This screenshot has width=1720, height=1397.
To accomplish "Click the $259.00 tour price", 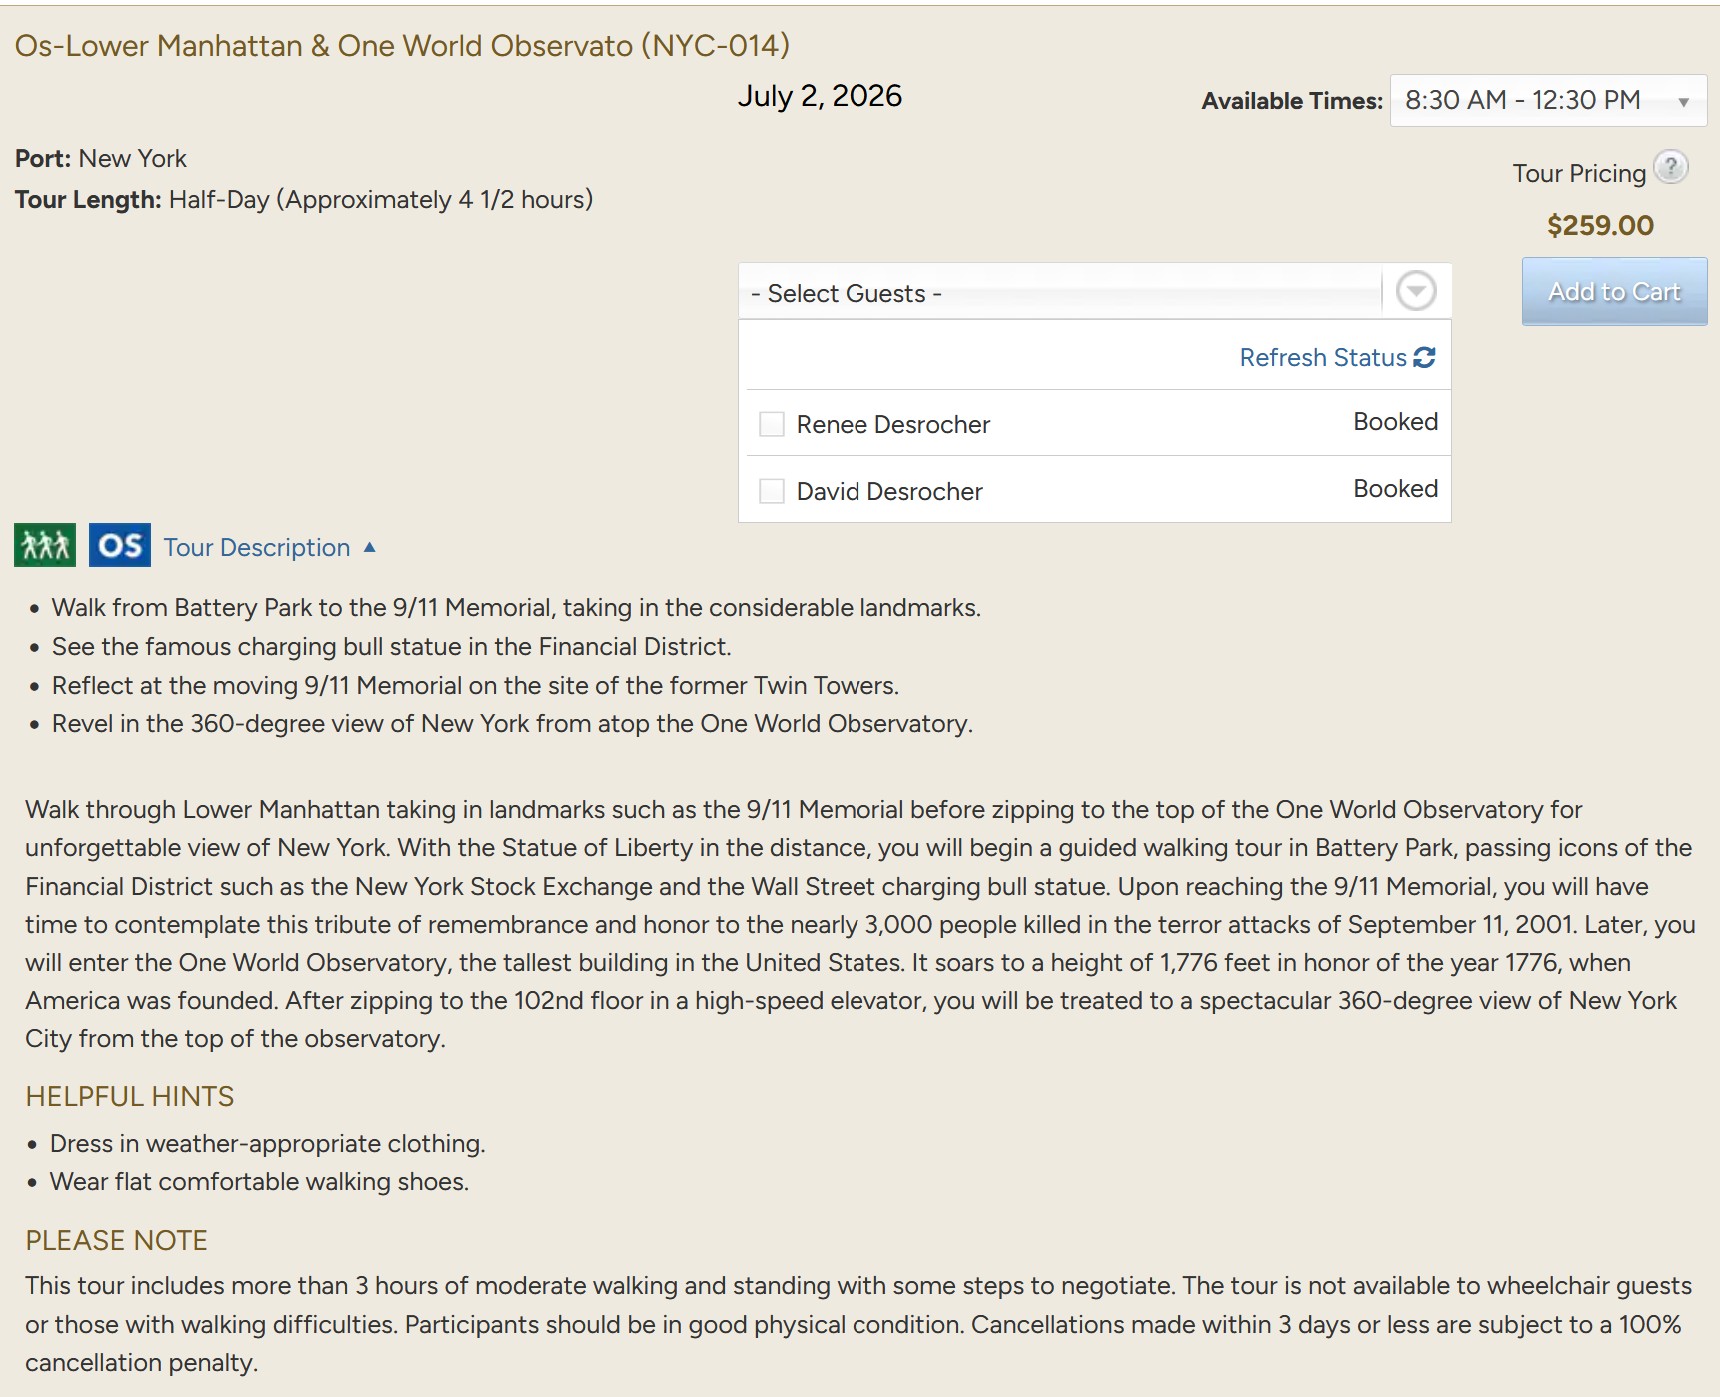I will click(x=1600, y=226).
